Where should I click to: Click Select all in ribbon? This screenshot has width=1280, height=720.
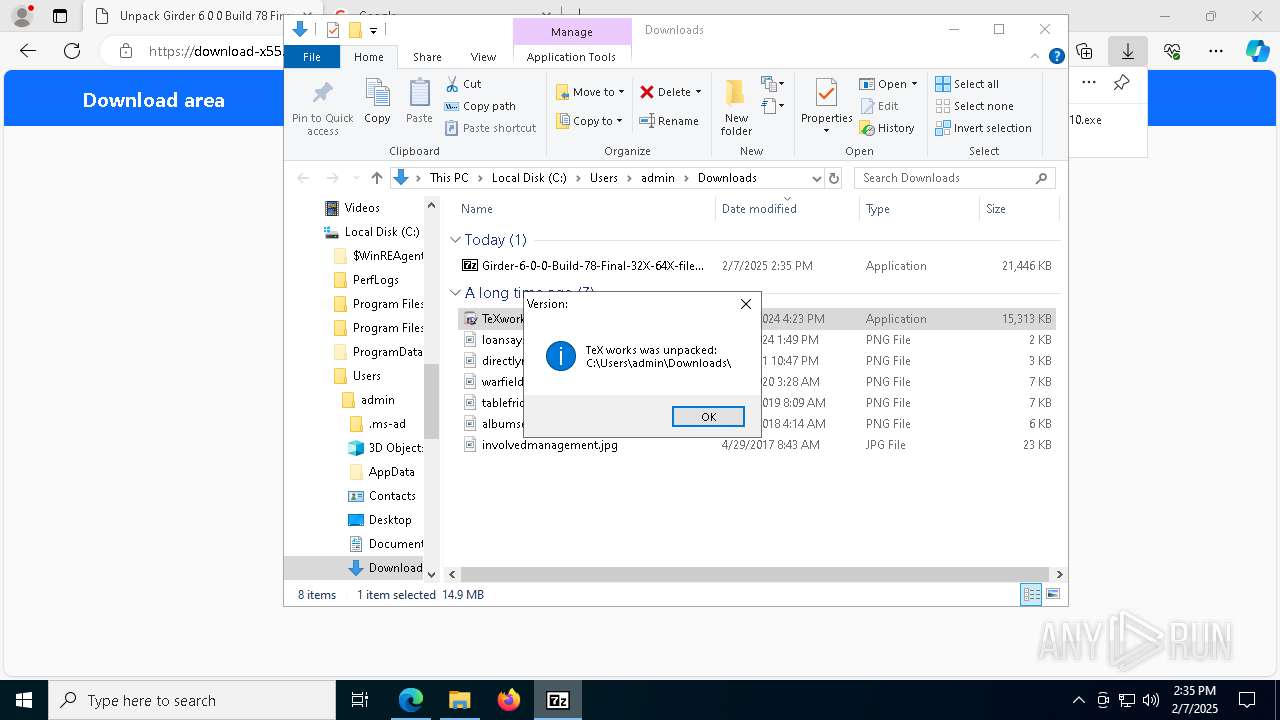[967, 84]
